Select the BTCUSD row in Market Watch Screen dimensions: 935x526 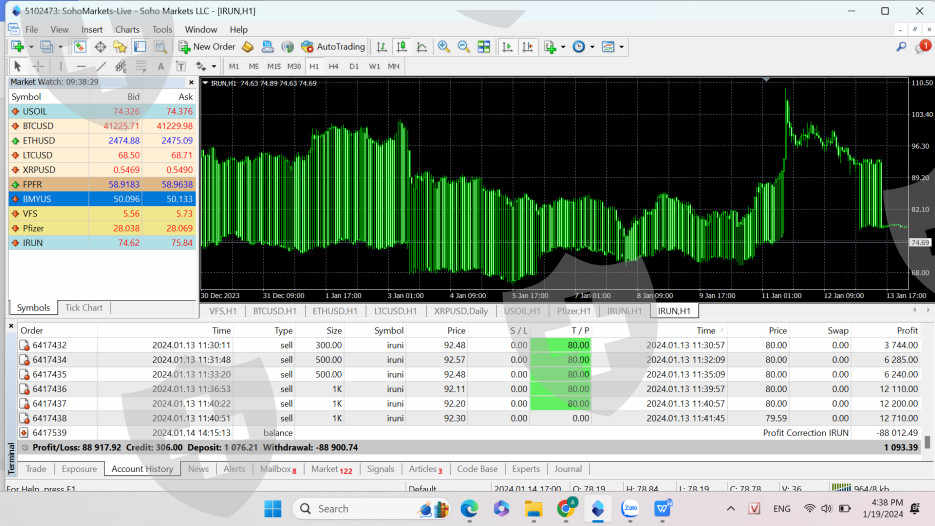(x=39, y=126)
